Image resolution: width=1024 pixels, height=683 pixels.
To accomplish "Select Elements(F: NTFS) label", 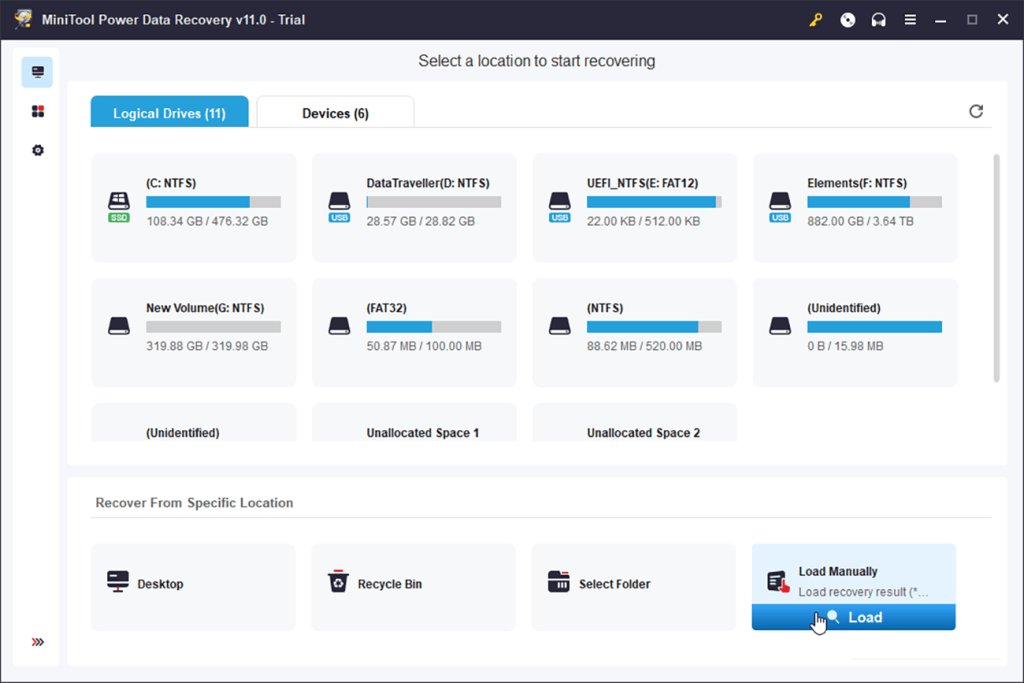I will (857, 183).
